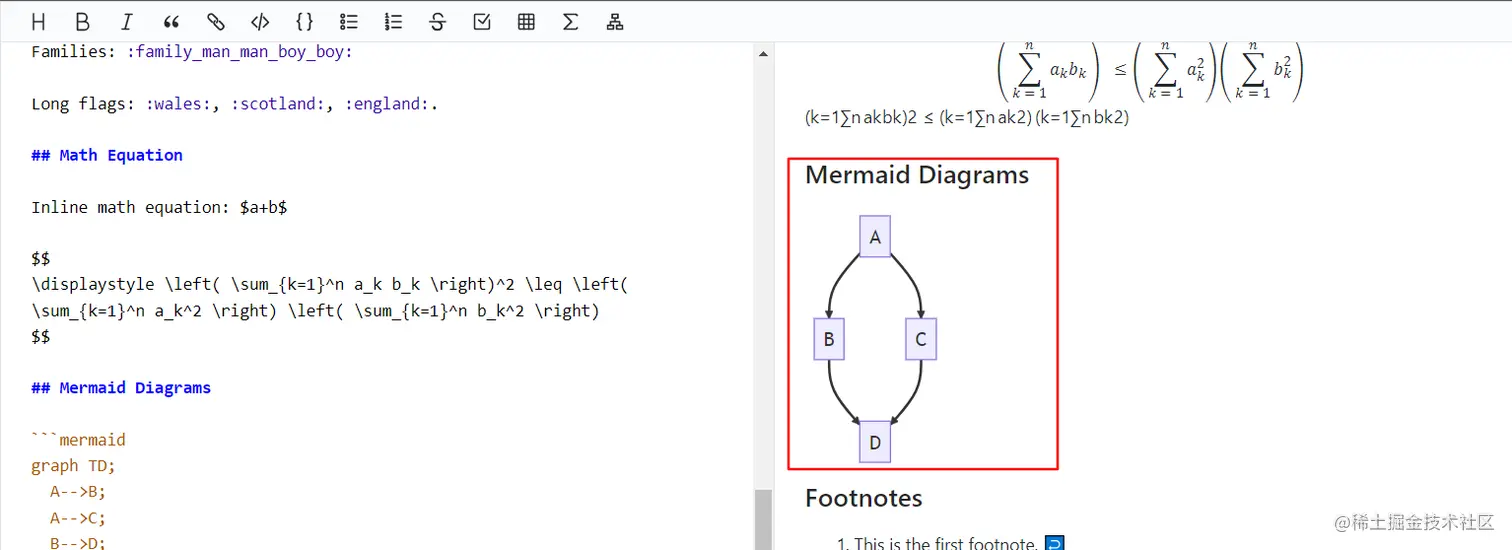Image resolution: width=1512 pixels, height=550 pixels.
Task: Insert a task list checkbox
Action: coord(482,22)
